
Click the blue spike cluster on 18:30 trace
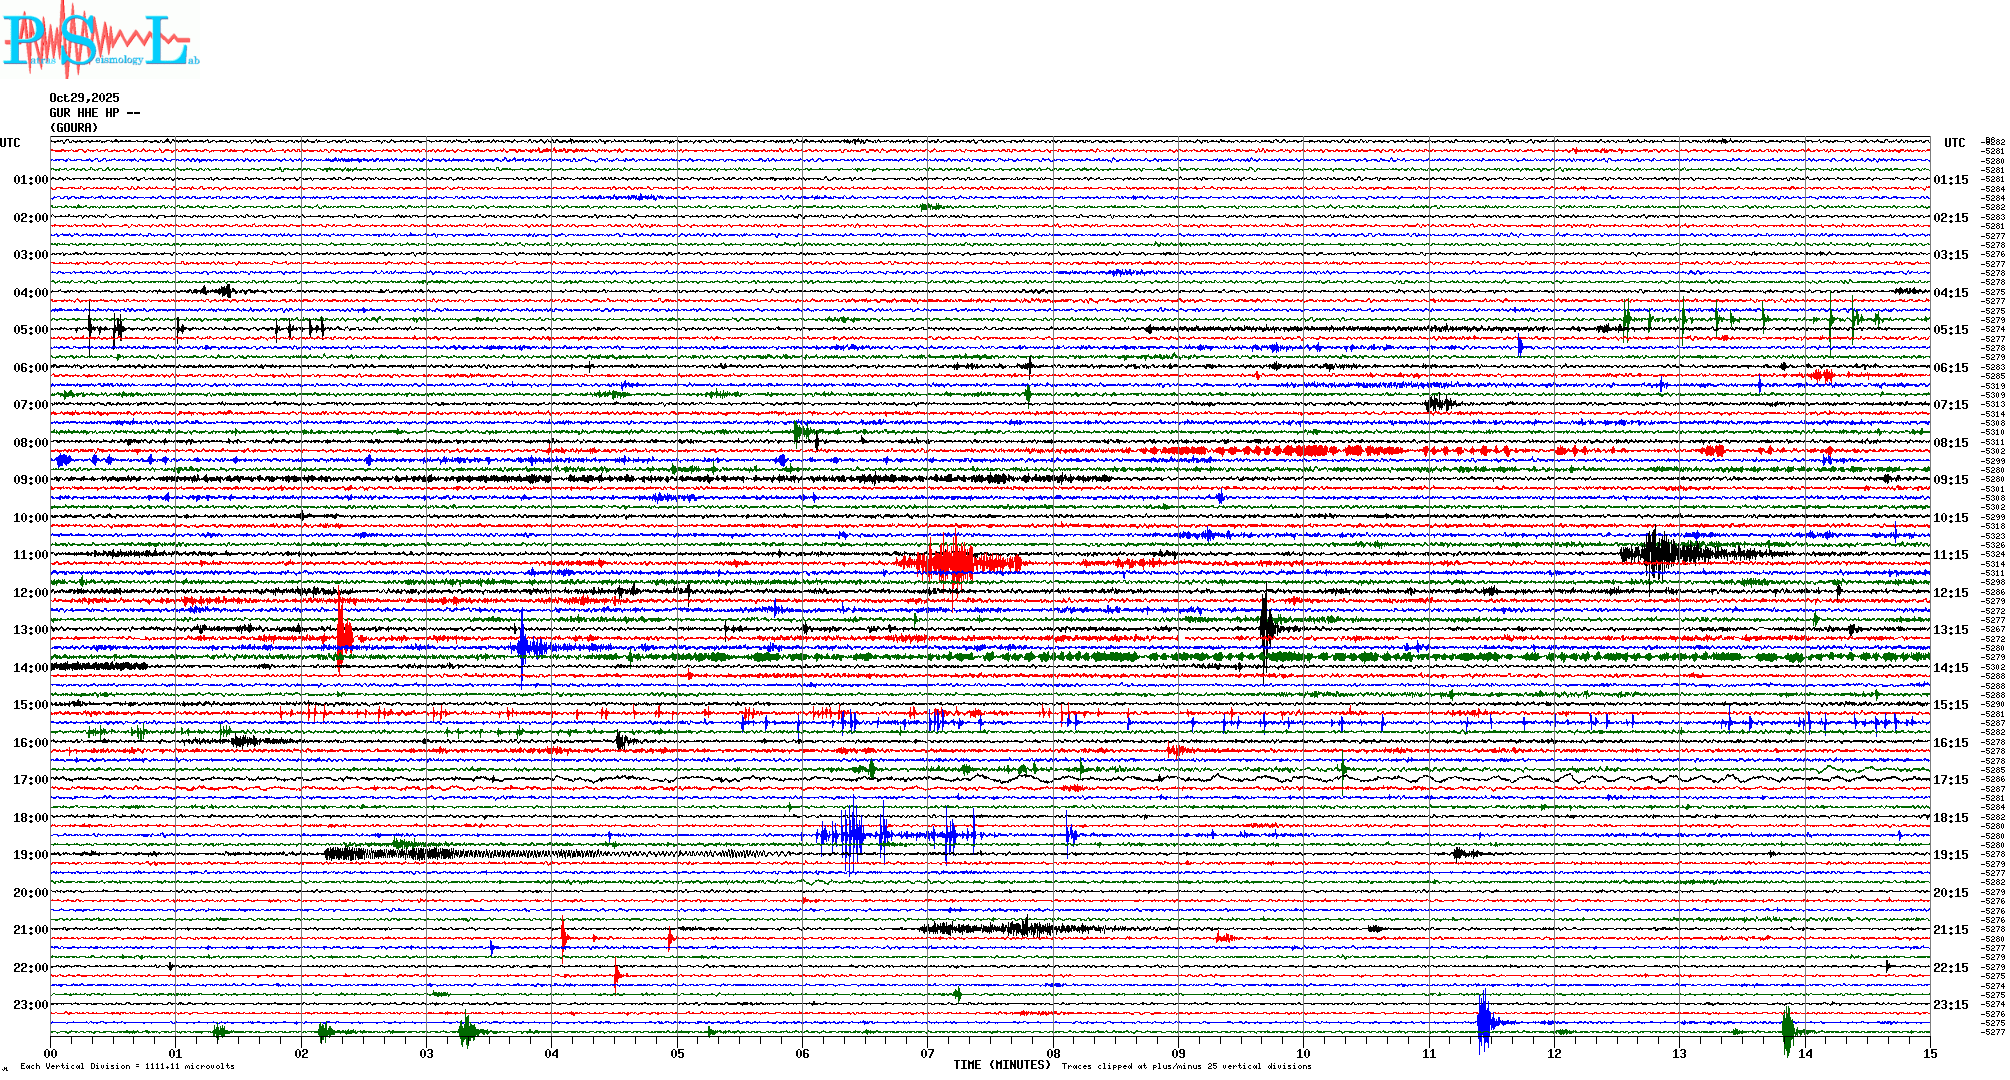[x=853, y=835]
